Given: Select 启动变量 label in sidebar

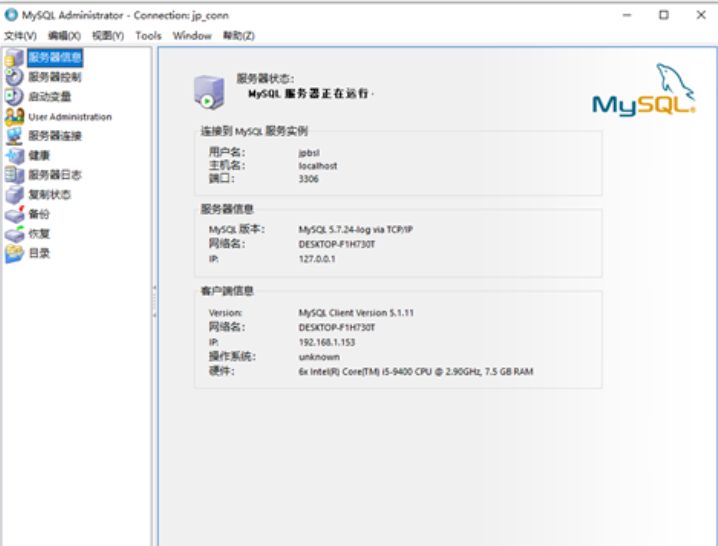Looking at the screenshot, I should coord(50,97).
